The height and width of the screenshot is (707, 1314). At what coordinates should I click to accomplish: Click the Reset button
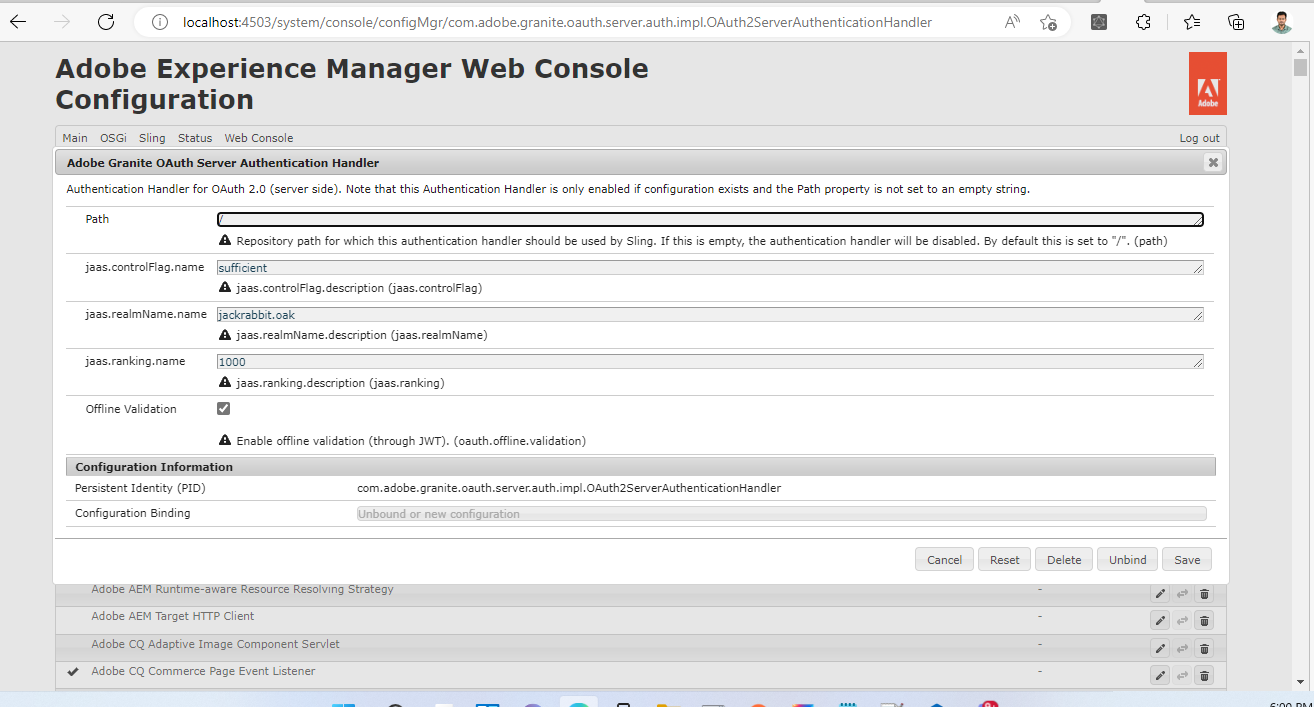(1004, 559)
